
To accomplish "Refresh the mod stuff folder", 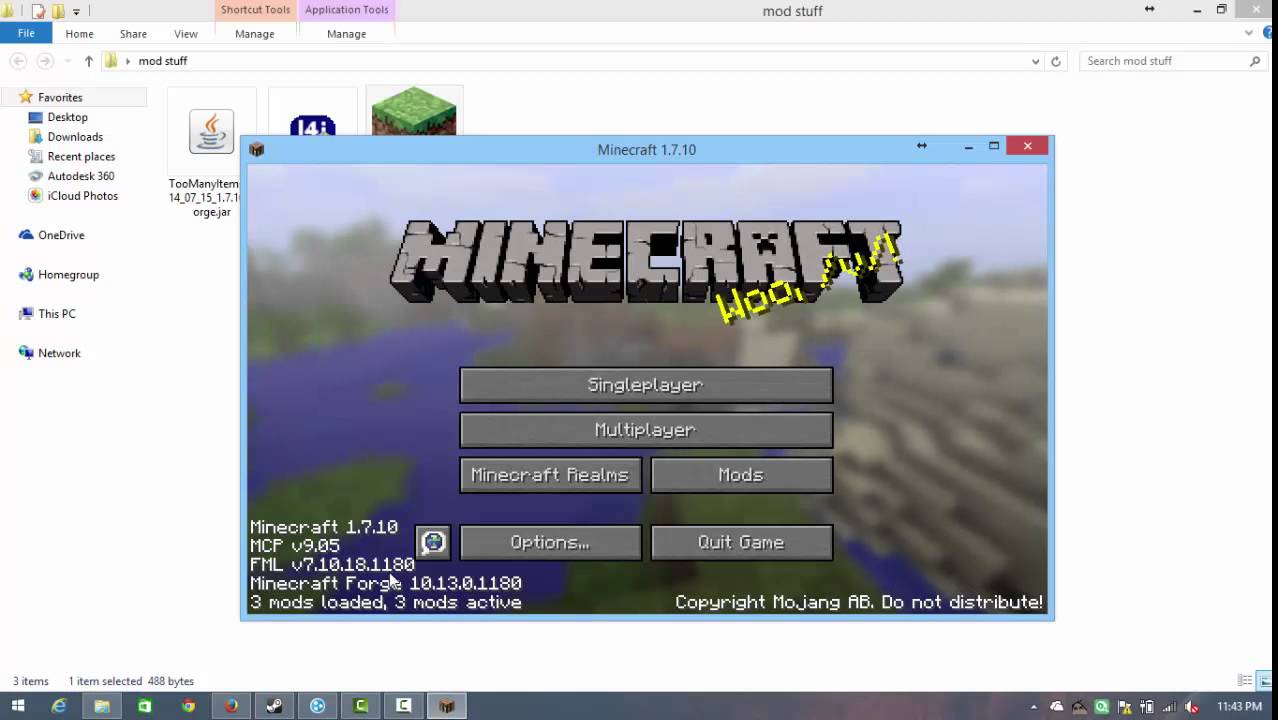I will coord(1055,61).
